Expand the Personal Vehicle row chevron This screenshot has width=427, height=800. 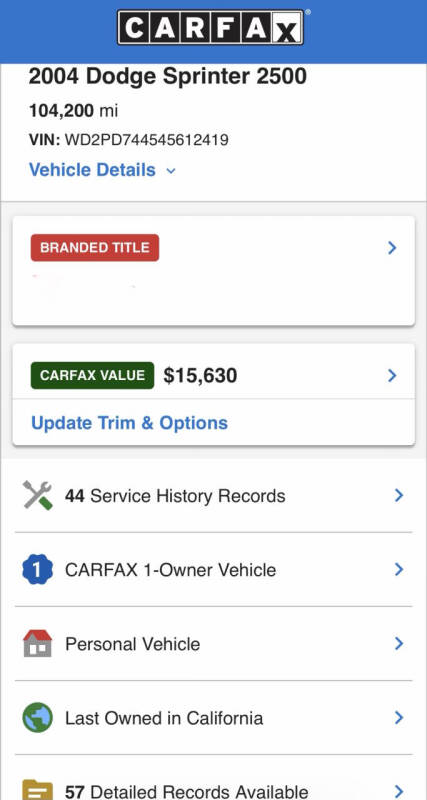399,643
